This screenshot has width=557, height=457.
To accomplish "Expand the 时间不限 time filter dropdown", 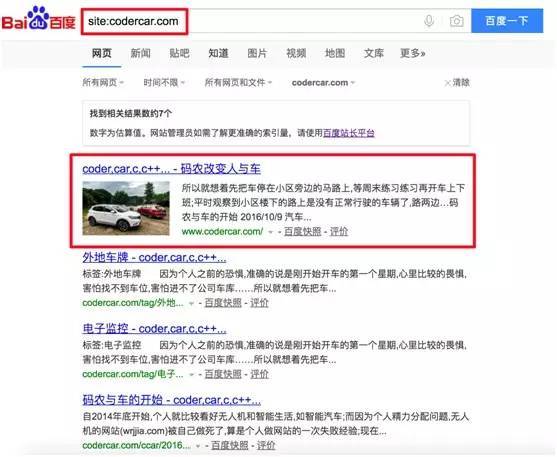I will click(x=164, y=83).
